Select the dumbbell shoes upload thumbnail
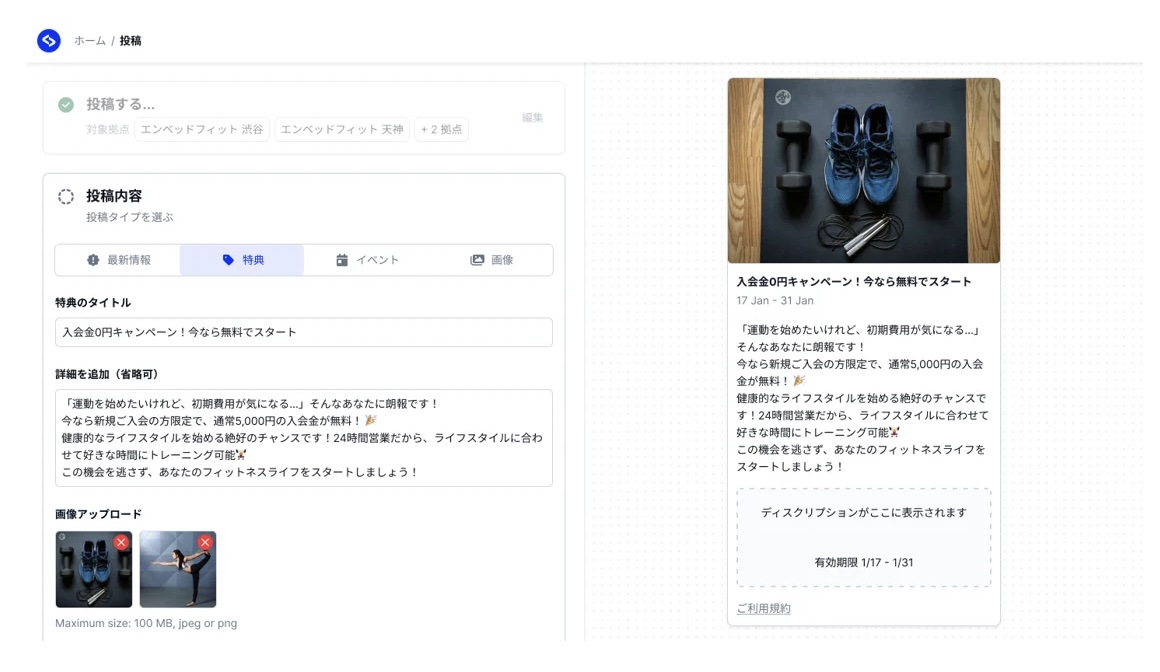1160x672 pixels. [x=90, y=574]
